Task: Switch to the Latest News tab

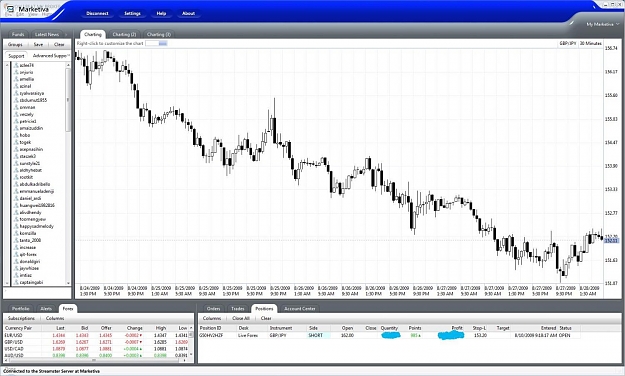Action: tap(47, 35)
